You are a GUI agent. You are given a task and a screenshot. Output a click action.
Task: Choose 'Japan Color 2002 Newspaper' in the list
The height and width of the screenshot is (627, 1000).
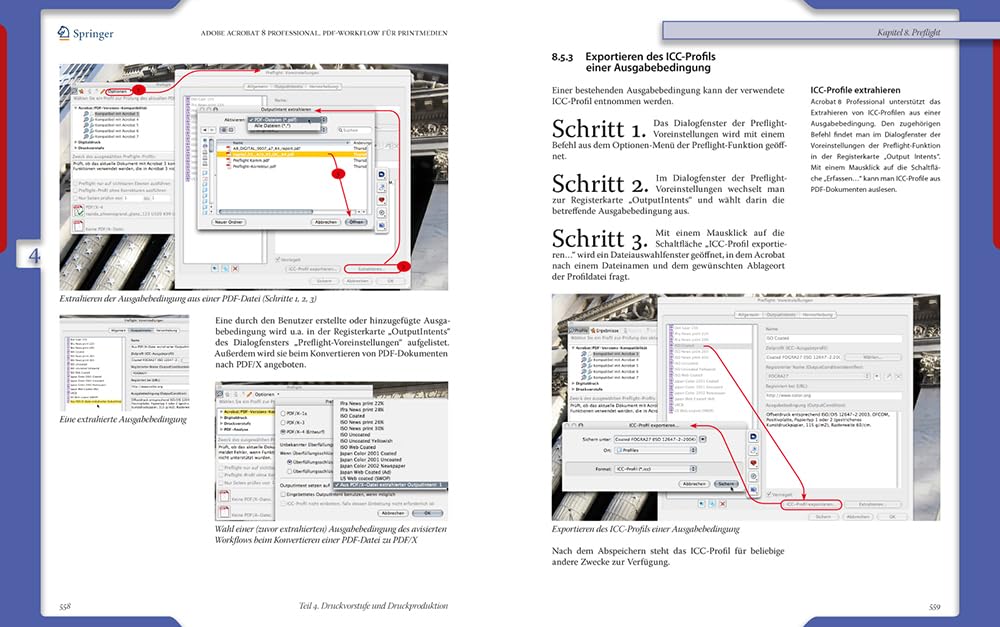click(372, 466)
